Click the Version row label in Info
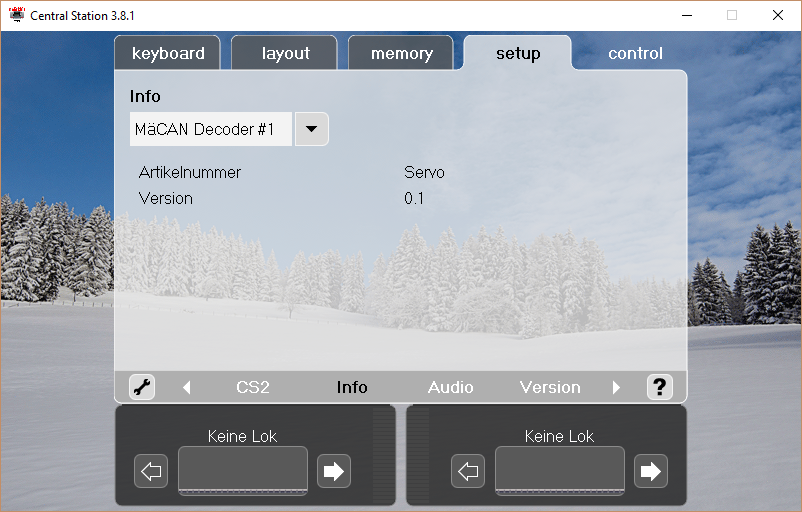The width and height of the screenshot is (802, 512). coord(166,198)
